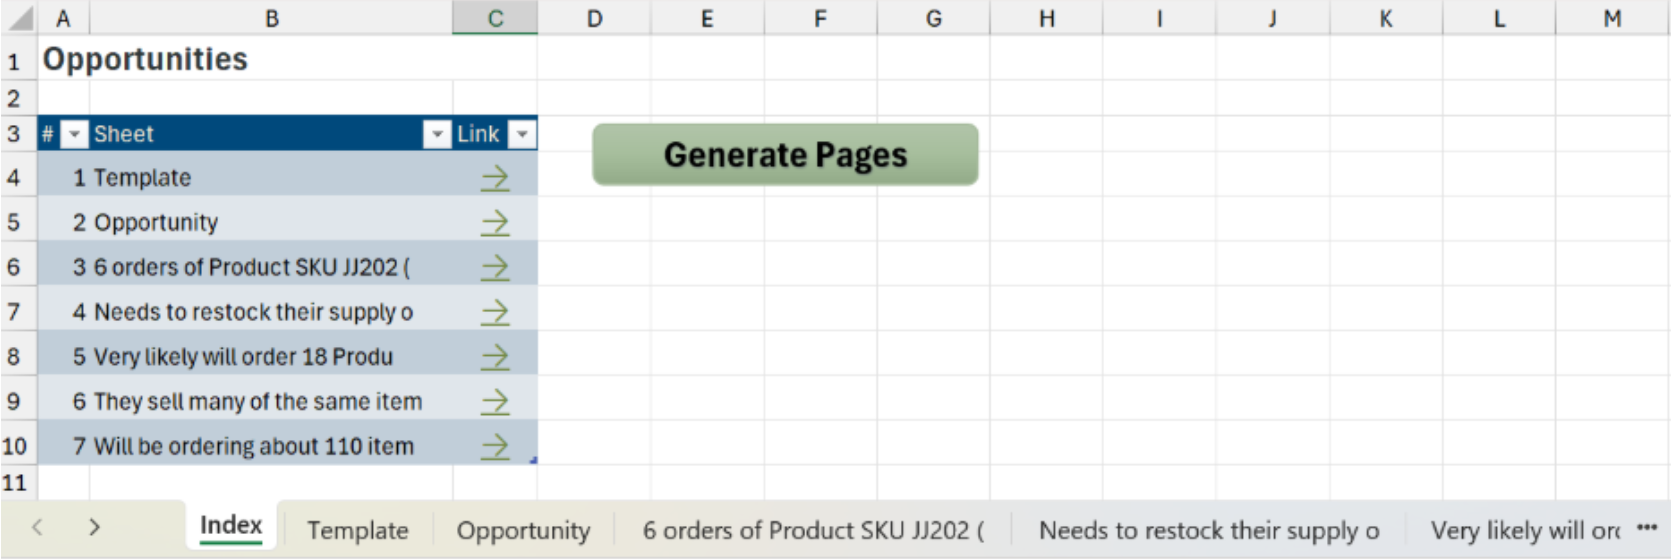Click the arrow link for Template row
Image resolution: width=1671 pixels, height=559 pixels.
click(x=494, y=178)
